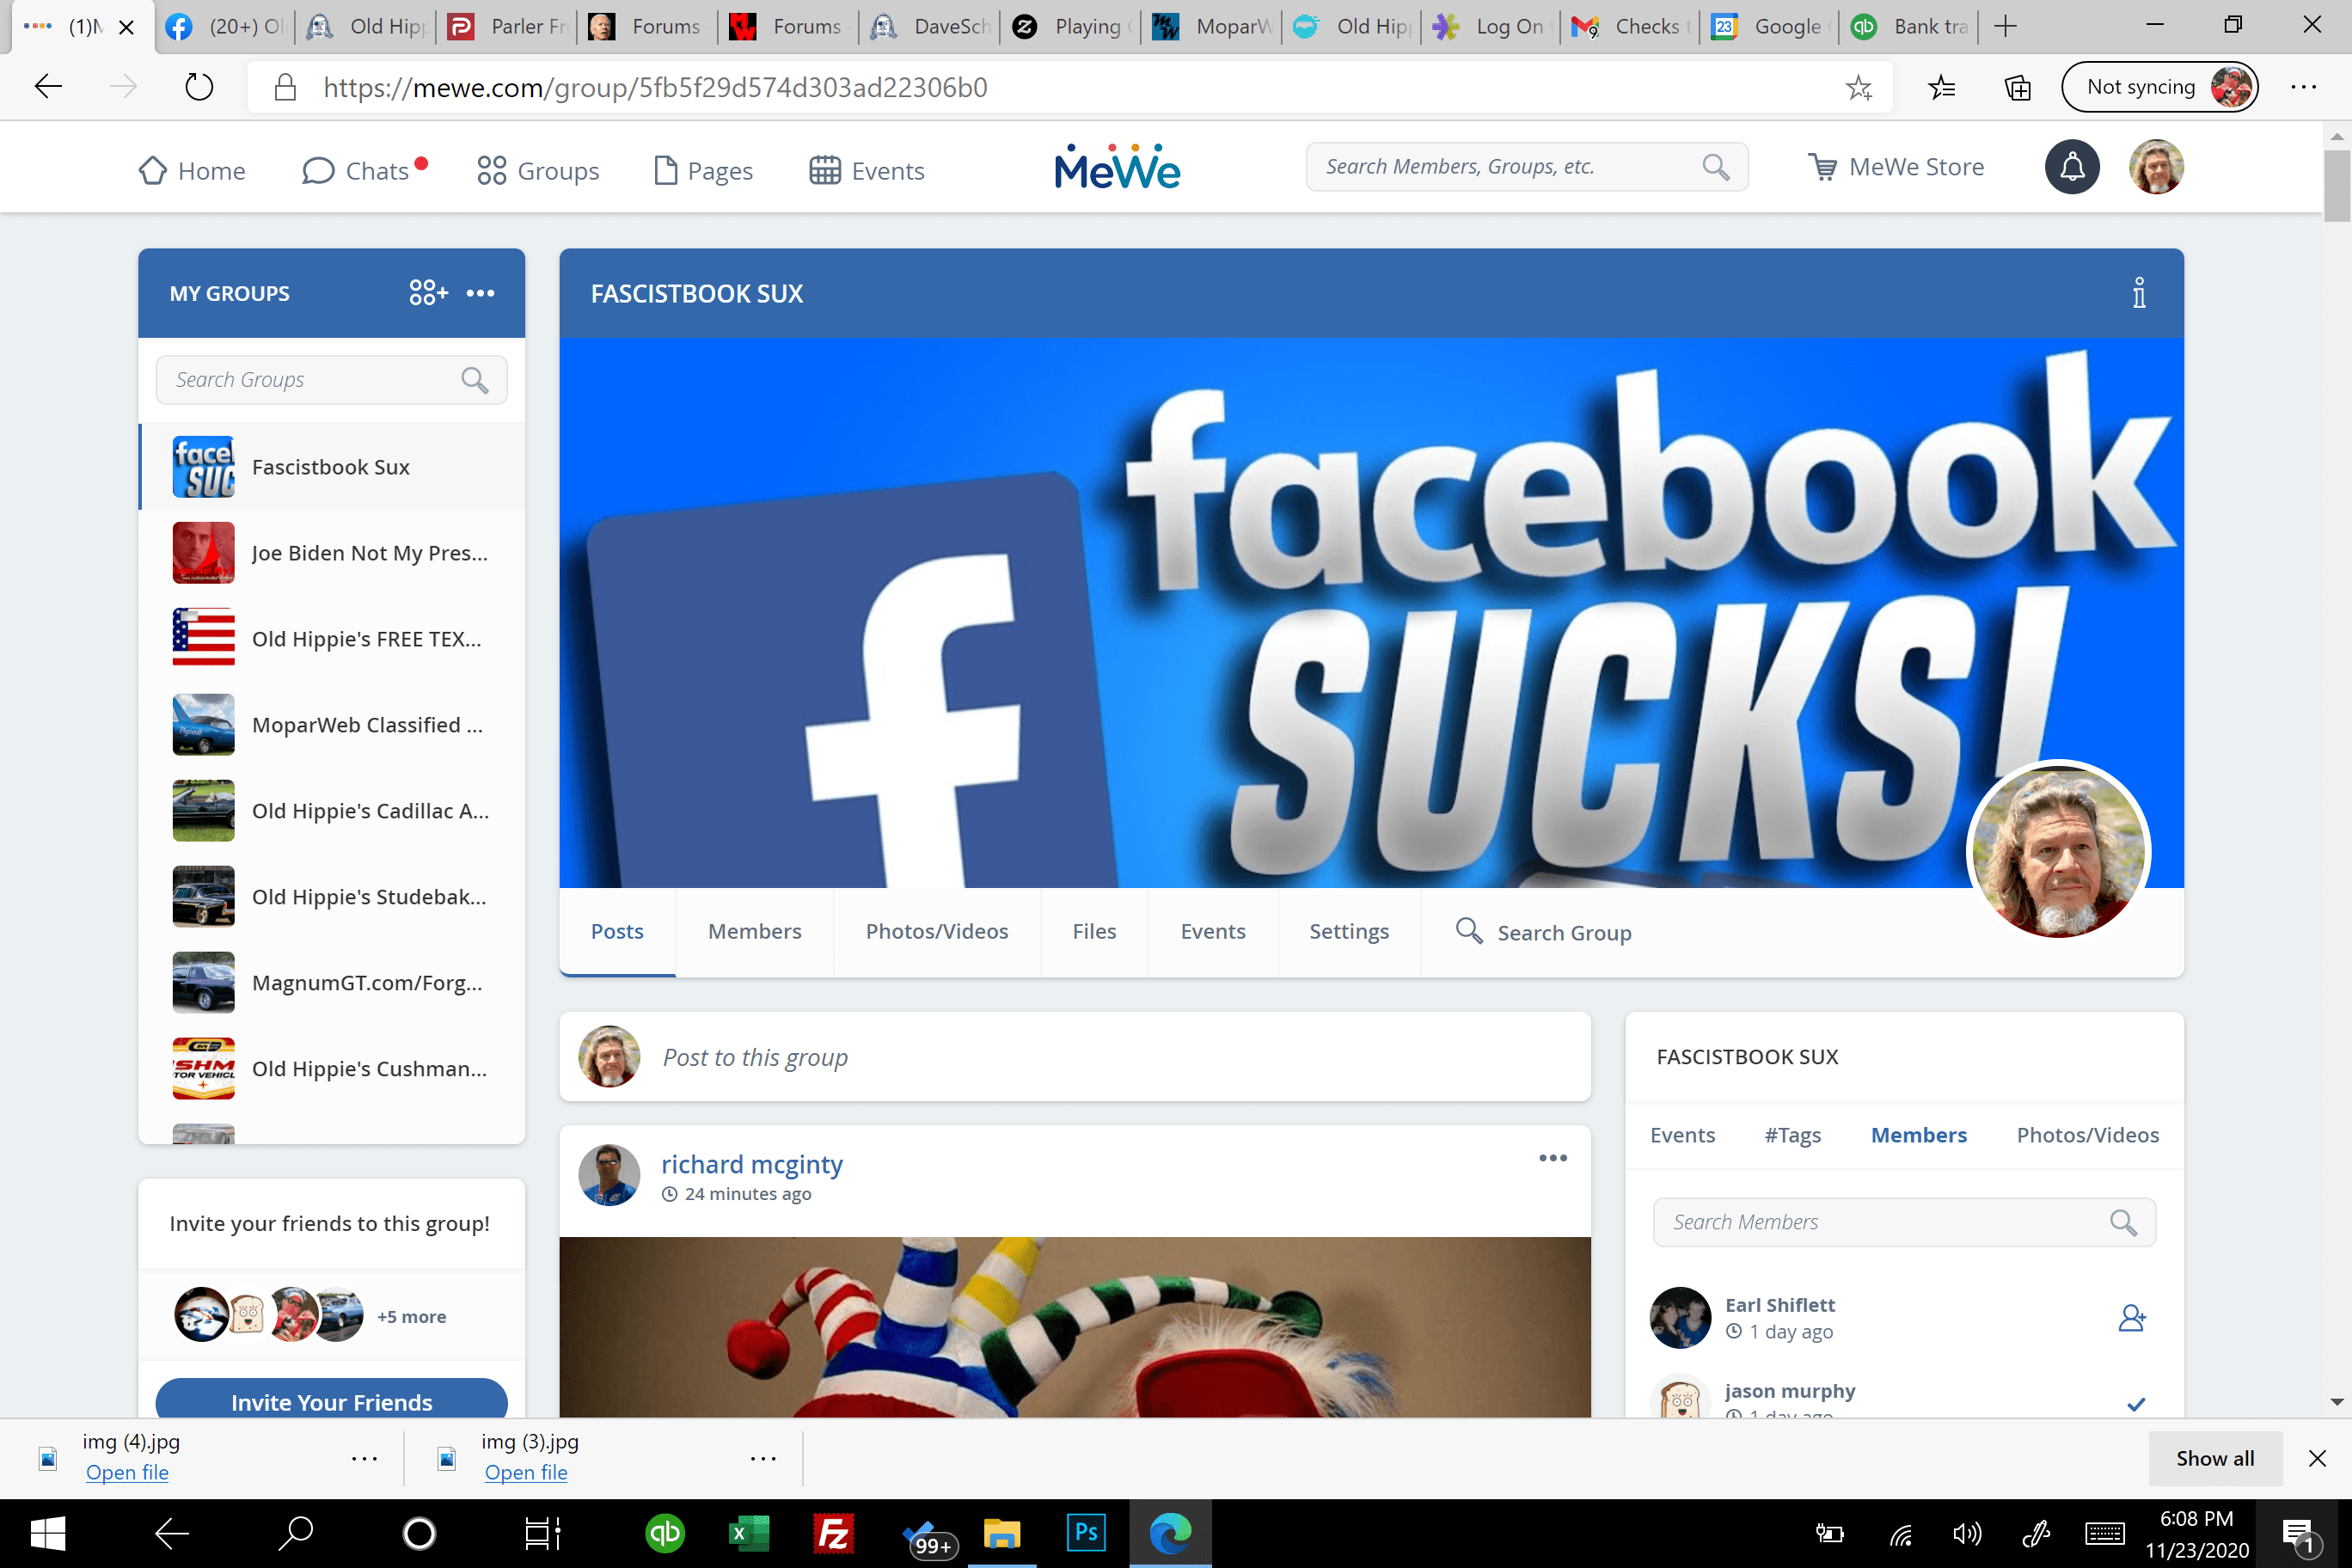Viewport: 2352px width, 1568px height.
Task: Open MoparWeb Classified group
Action: point(332,725)
